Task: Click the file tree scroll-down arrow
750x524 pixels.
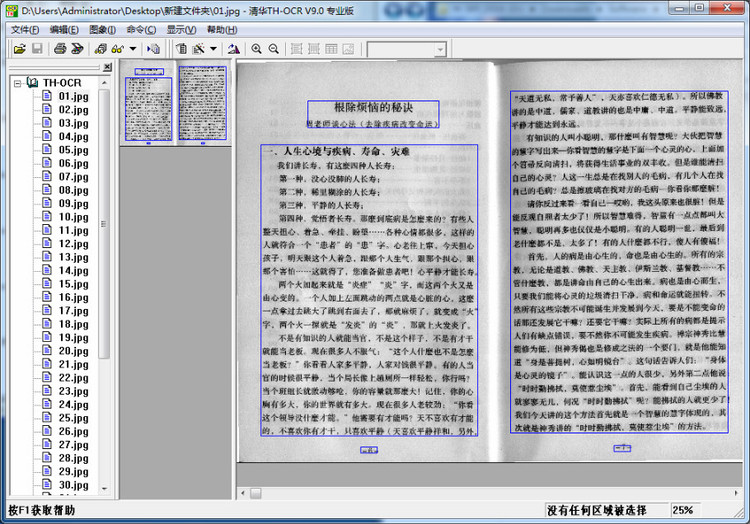Action: pos(104,489)
